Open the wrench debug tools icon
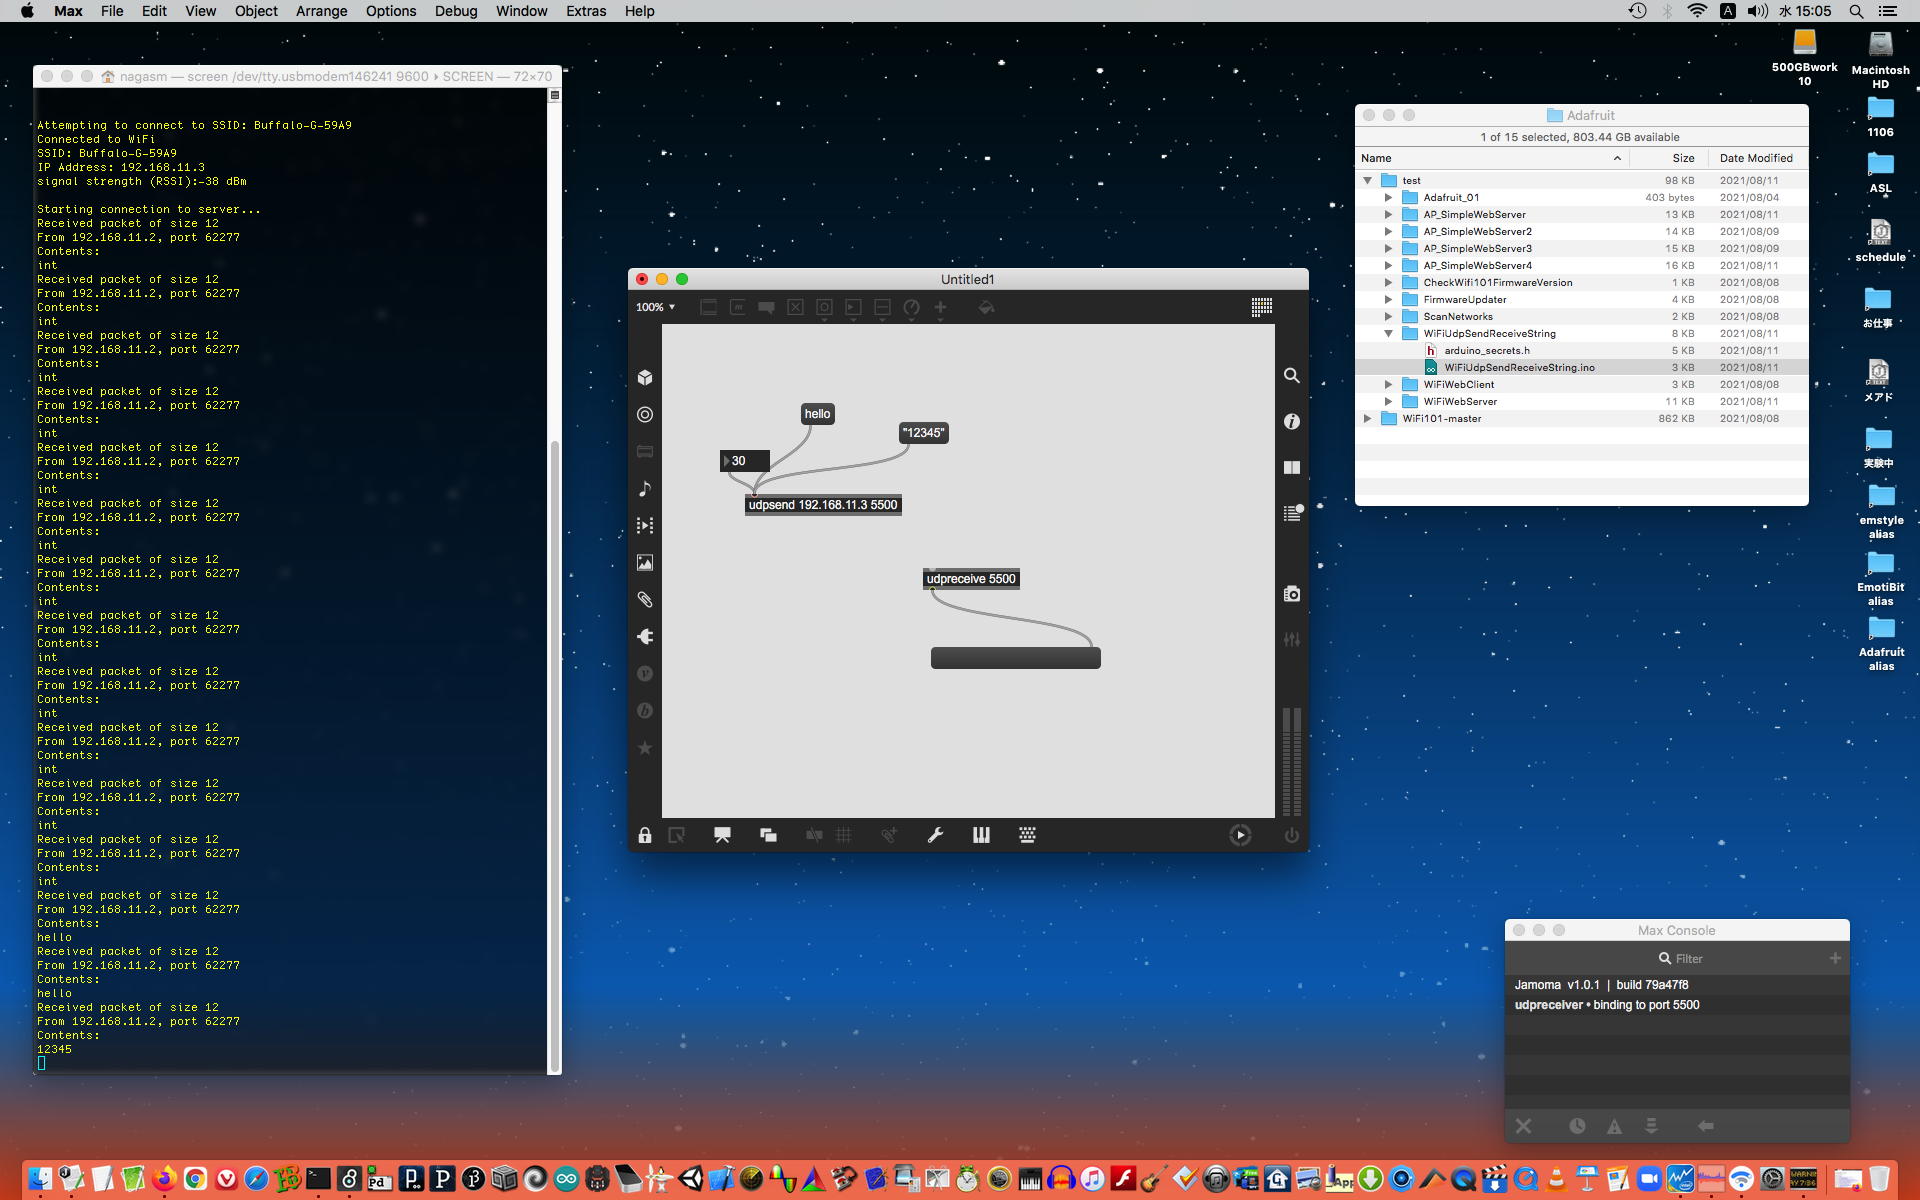1920x1200 pixels. [935, 835]
